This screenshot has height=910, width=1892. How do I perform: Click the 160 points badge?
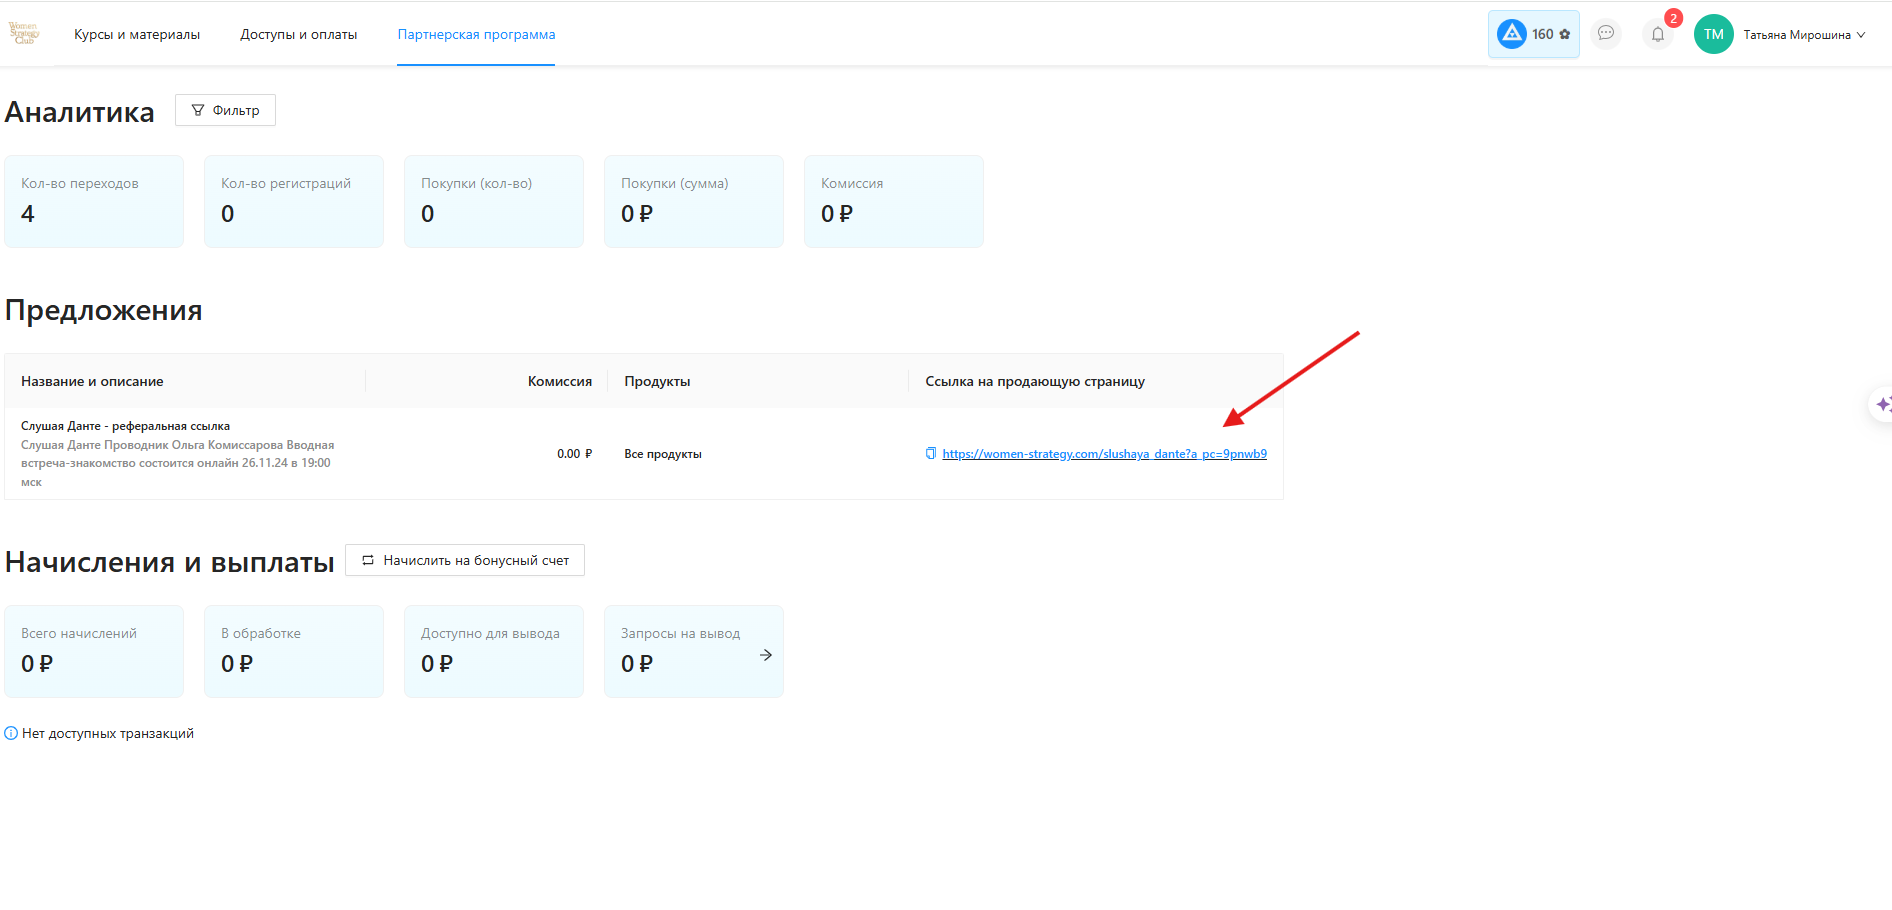click(1533, 34)
